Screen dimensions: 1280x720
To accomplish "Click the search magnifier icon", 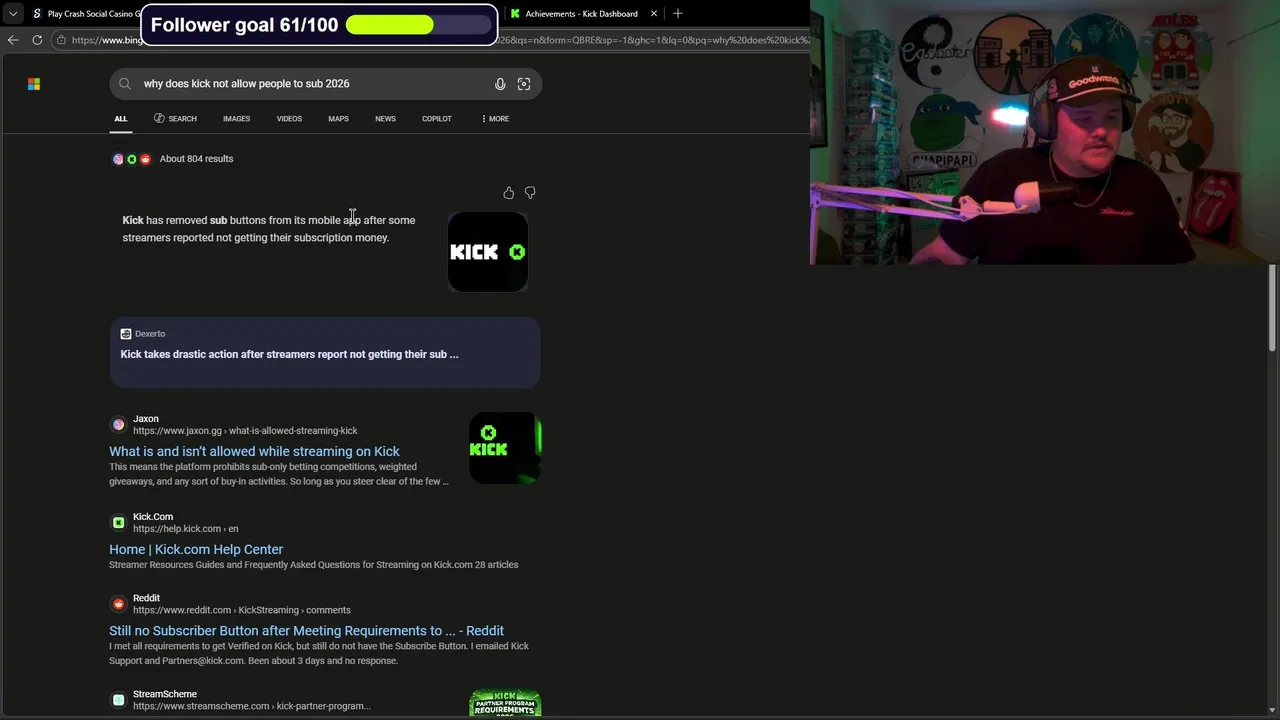I will point(125,84).
